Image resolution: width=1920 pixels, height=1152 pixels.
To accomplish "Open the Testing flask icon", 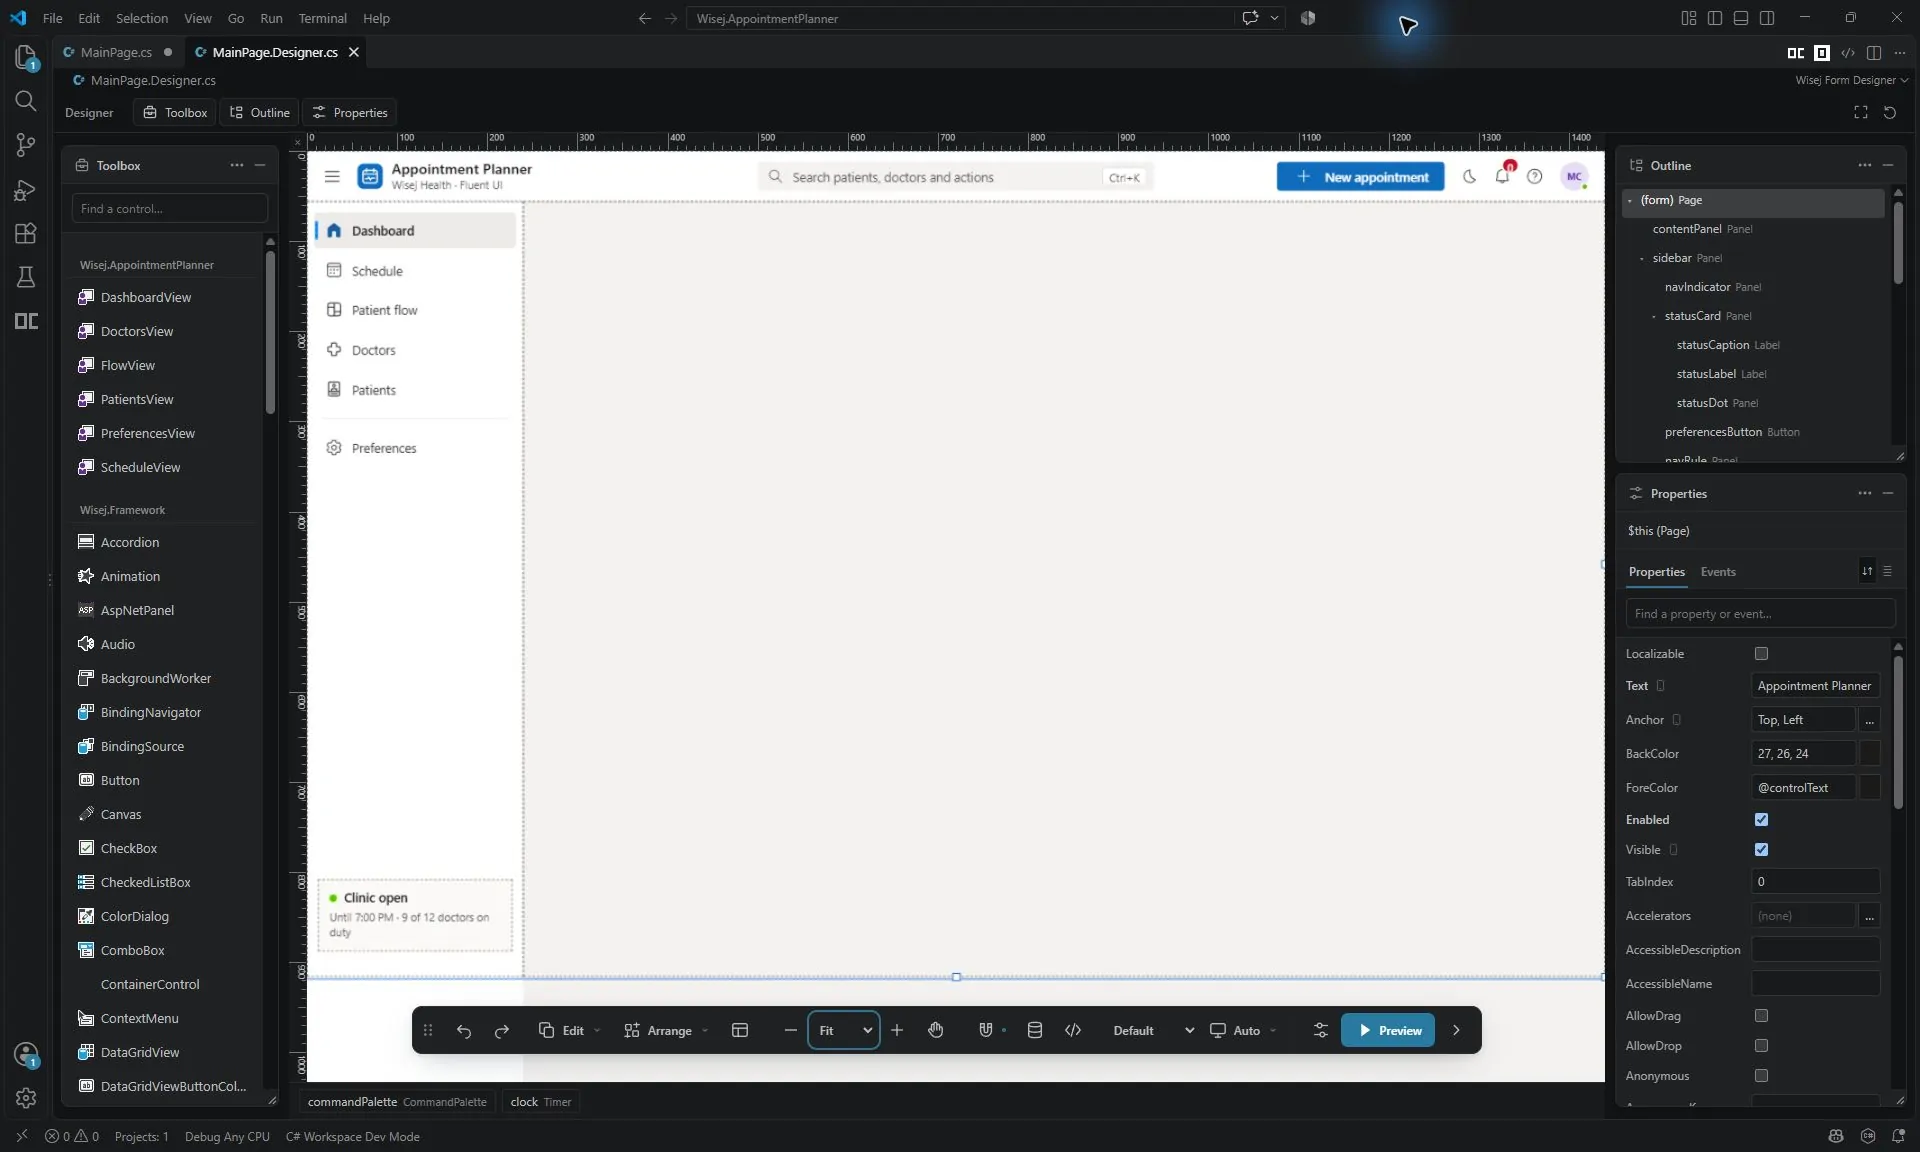I will click(26, 277).
